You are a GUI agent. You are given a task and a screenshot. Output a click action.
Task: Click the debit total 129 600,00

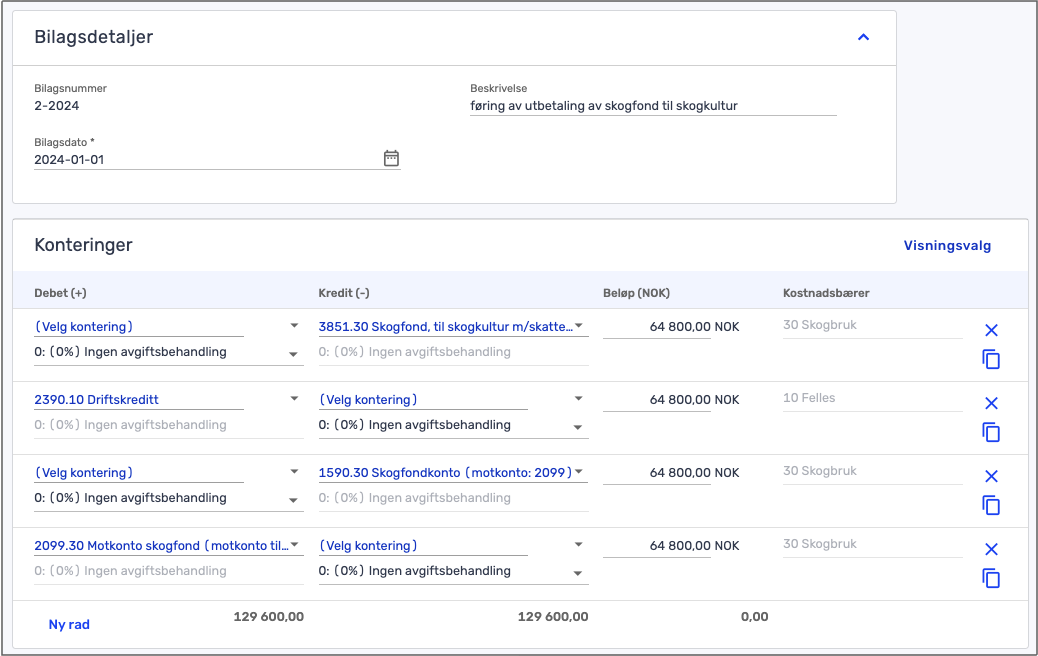coord(269,617)
